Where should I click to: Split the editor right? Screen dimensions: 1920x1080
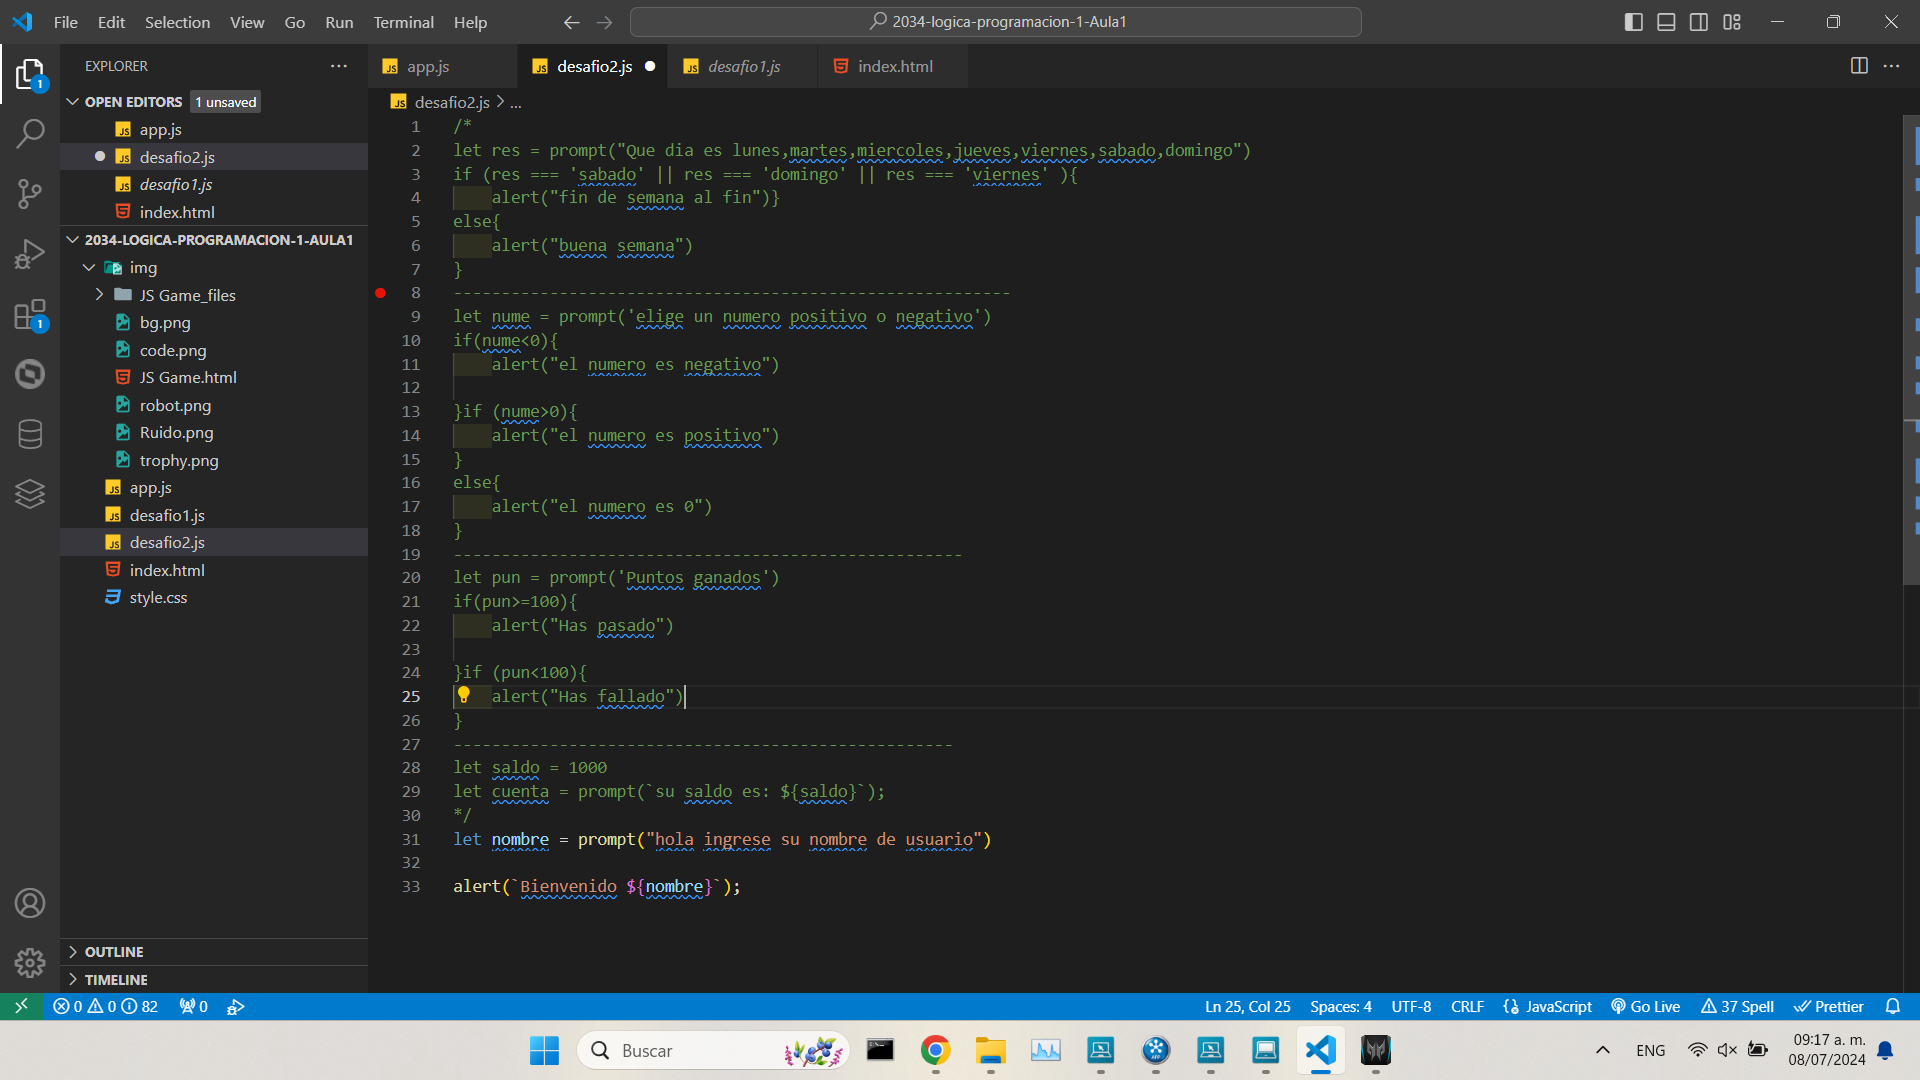[x=1859, y=66]
